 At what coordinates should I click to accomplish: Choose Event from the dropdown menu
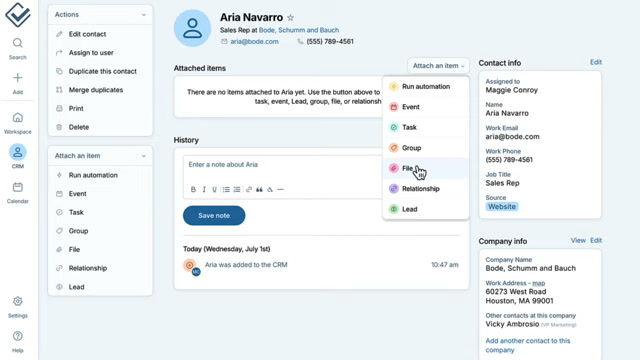point(426,107)
